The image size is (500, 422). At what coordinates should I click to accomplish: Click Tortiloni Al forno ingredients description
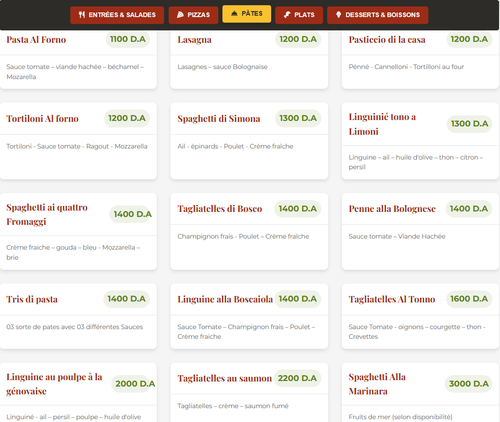pyautogui.click(x=77, y=146)
